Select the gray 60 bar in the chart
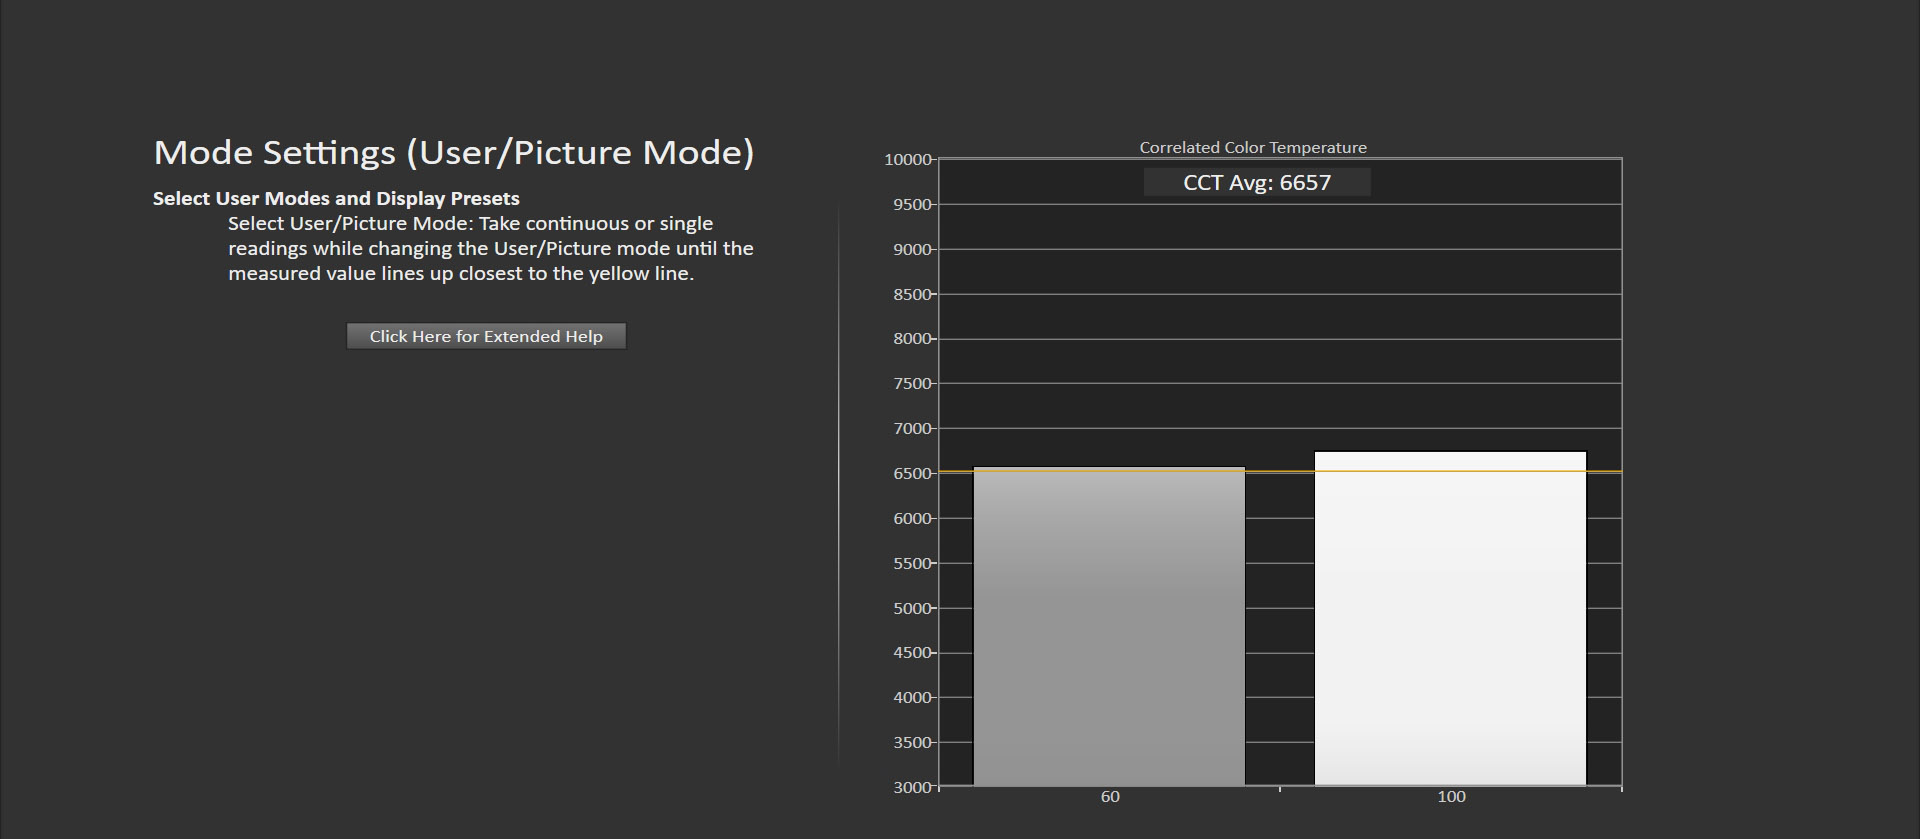 coord(1109,626)
